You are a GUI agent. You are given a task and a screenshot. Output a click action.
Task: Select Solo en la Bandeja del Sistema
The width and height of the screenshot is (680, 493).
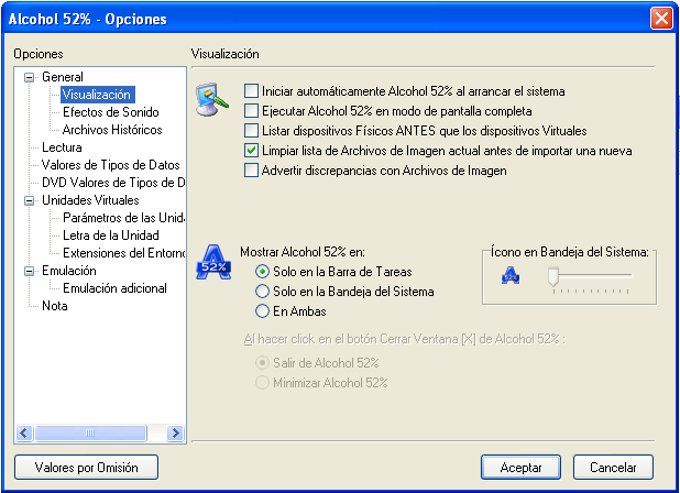tap(262, 291)
